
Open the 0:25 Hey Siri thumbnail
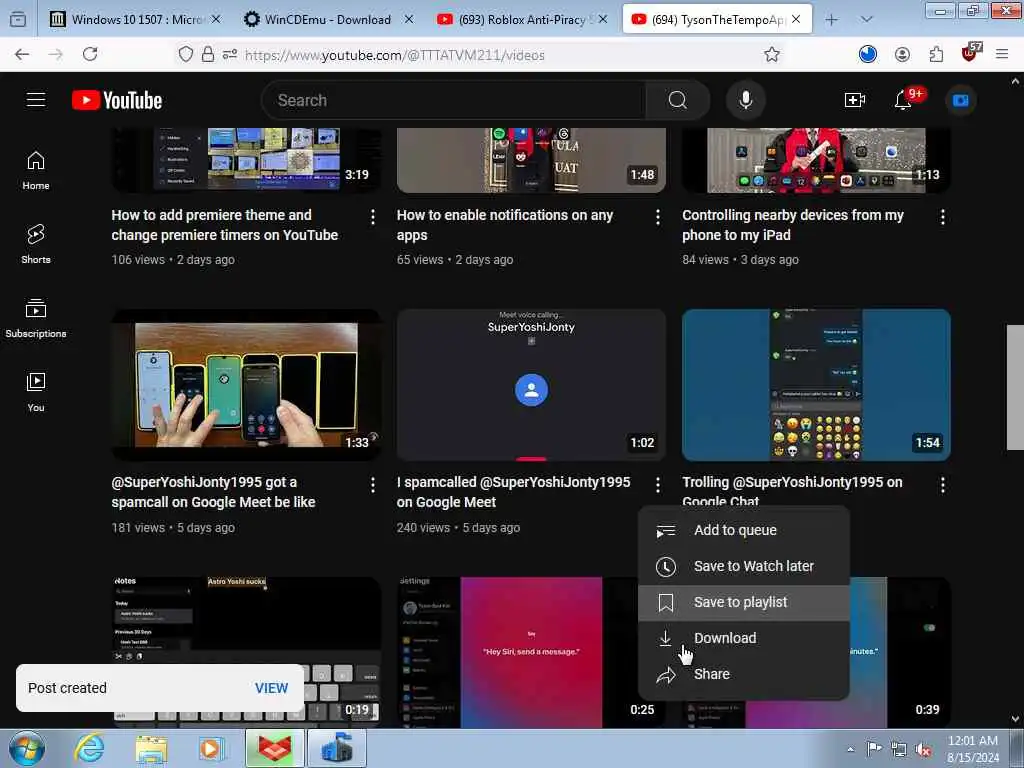(531, 652)
